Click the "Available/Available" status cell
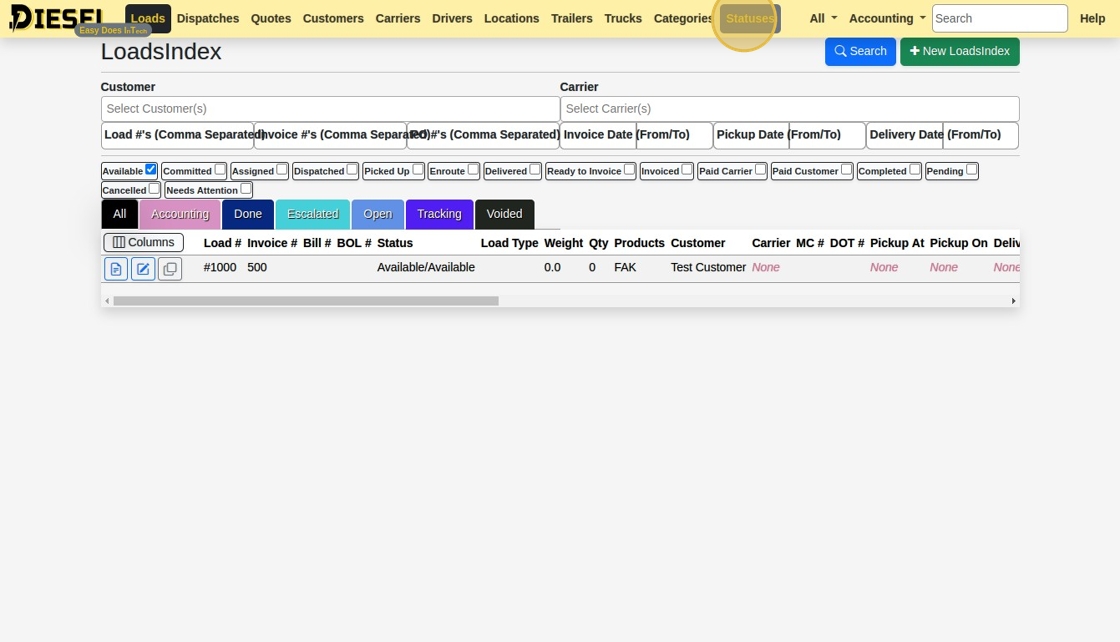This screenshot has width=1120, height=642. click(x=426, y=267)
